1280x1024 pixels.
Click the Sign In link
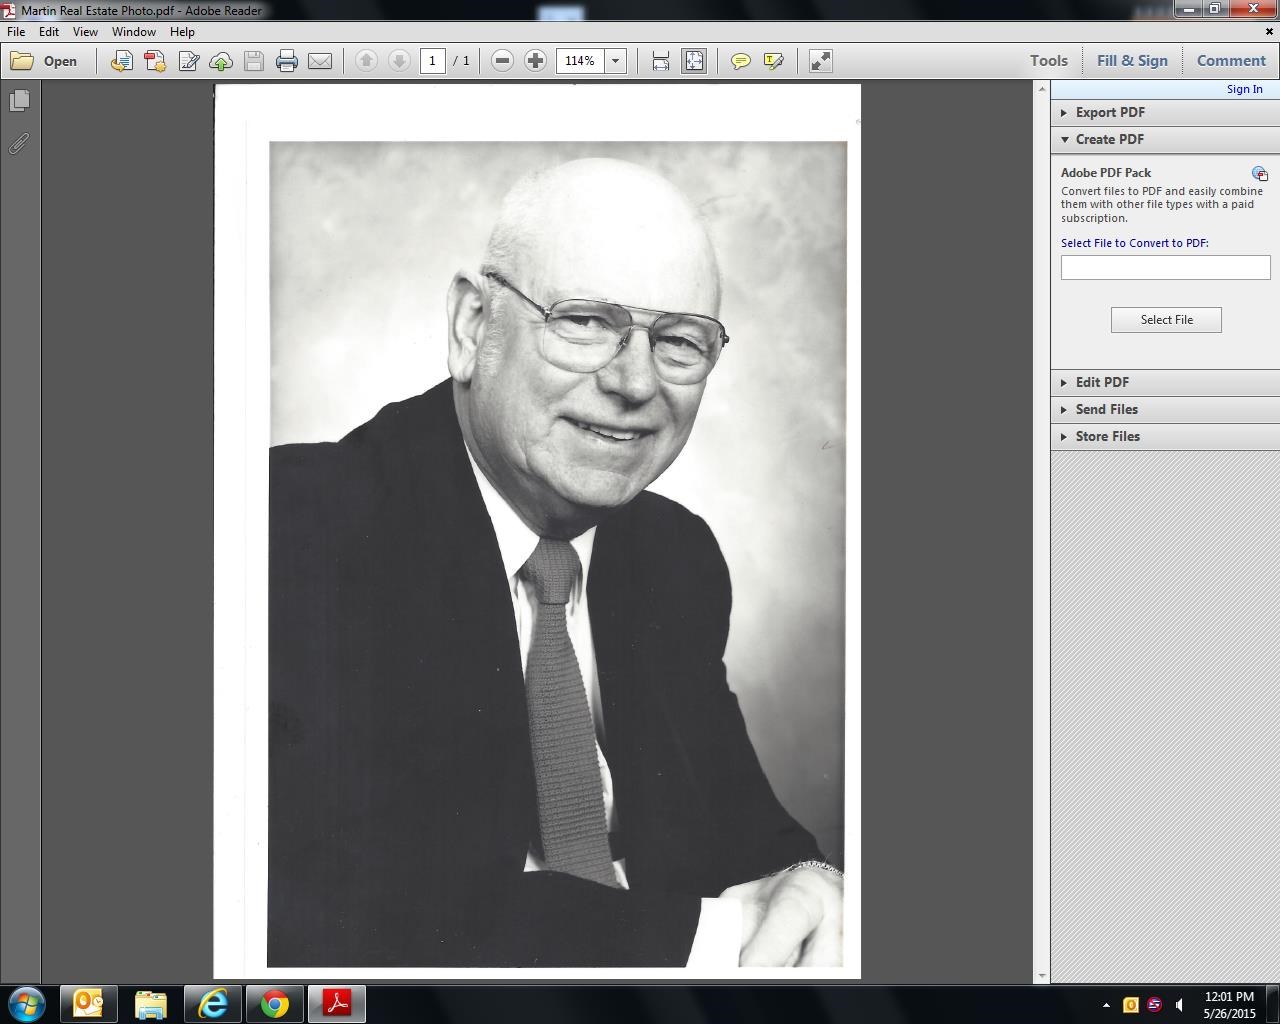[x=1244, y=89]
